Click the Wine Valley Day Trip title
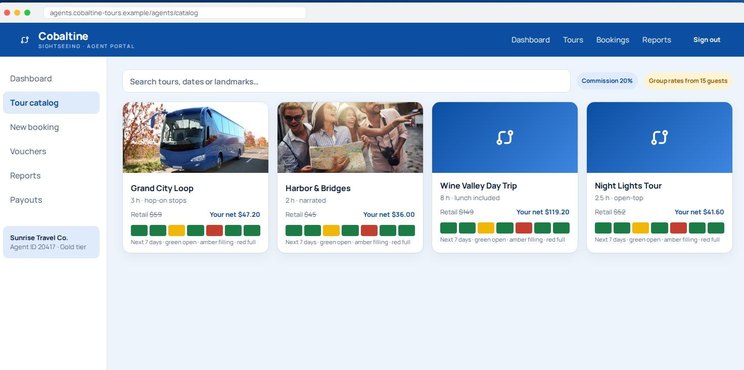The width and height of the screenshot is (744, 370). [x=478, y=186]
